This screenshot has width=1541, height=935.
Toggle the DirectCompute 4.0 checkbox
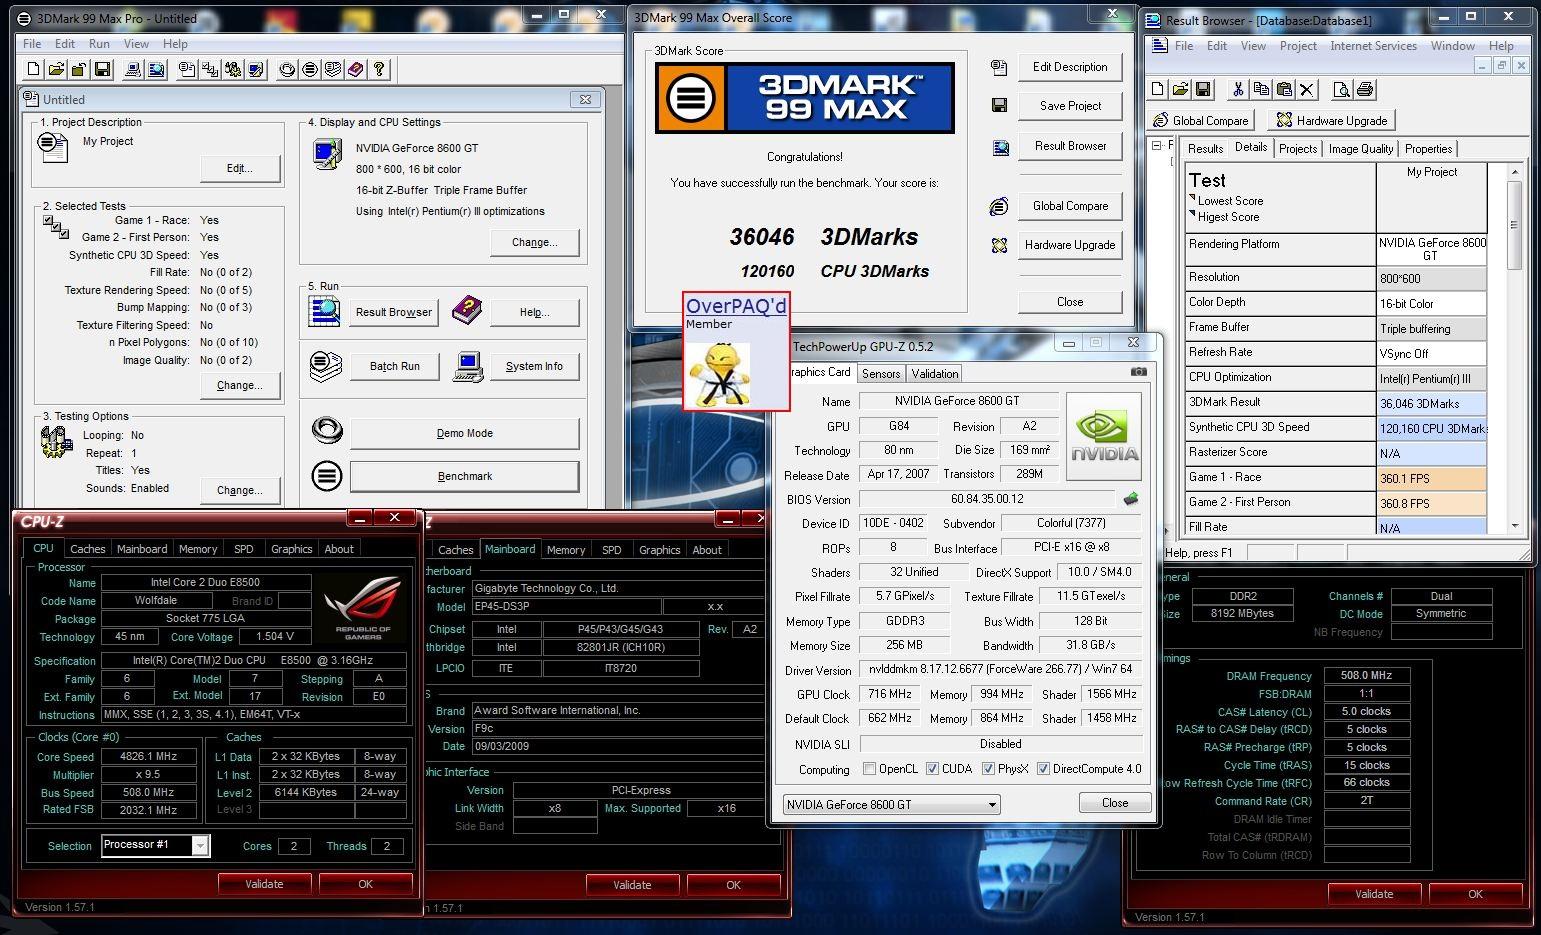(x=1043, y=769)
